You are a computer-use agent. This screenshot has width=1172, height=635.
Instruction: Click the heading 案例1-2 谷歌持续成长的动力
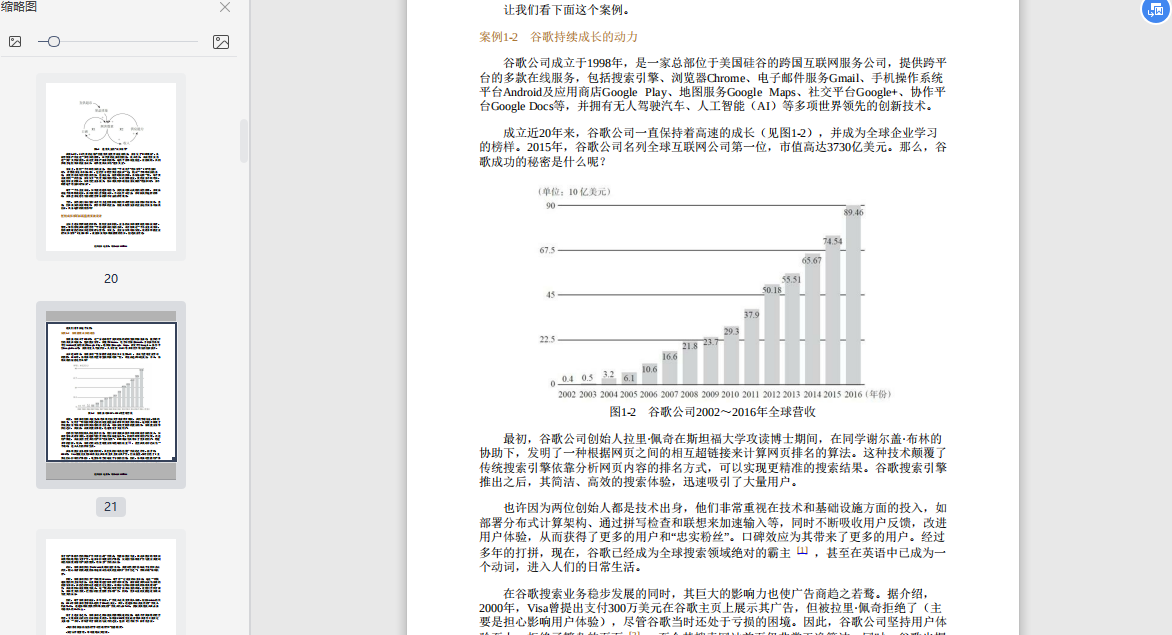(558, 37)
